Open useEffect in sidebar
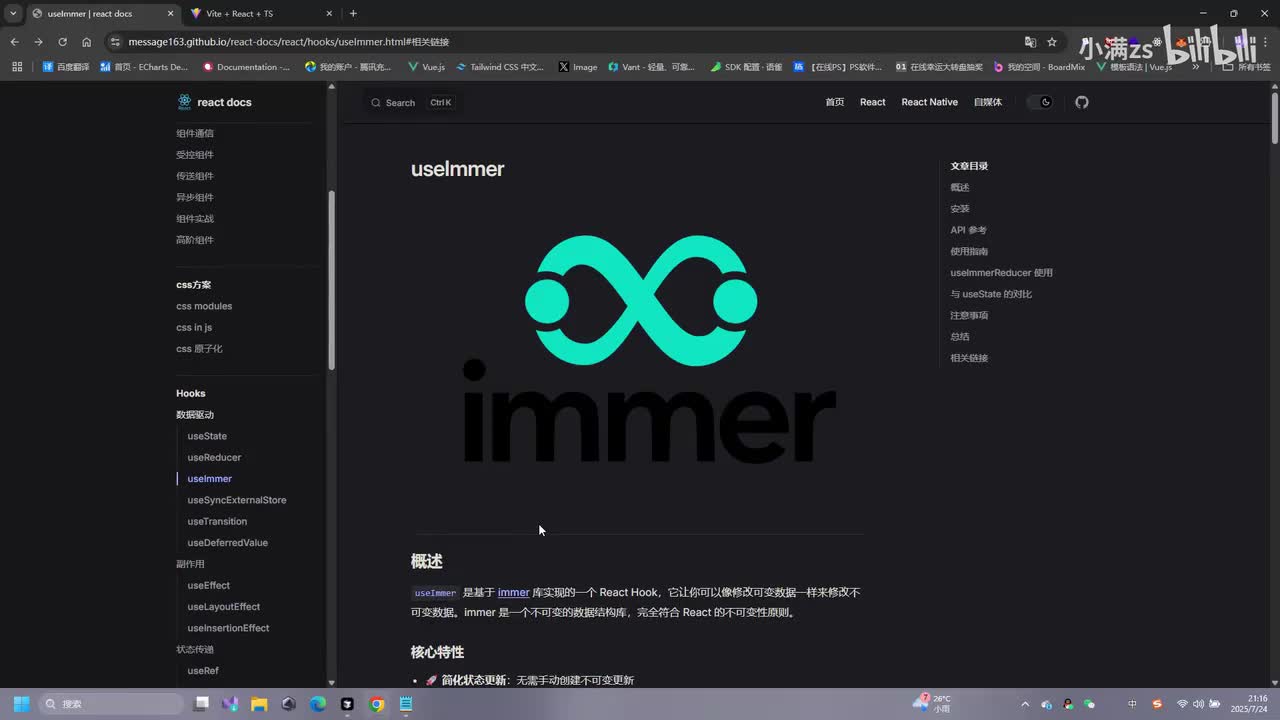The image size is (1280, 720). pyautogui.click(x=208, y=585)
